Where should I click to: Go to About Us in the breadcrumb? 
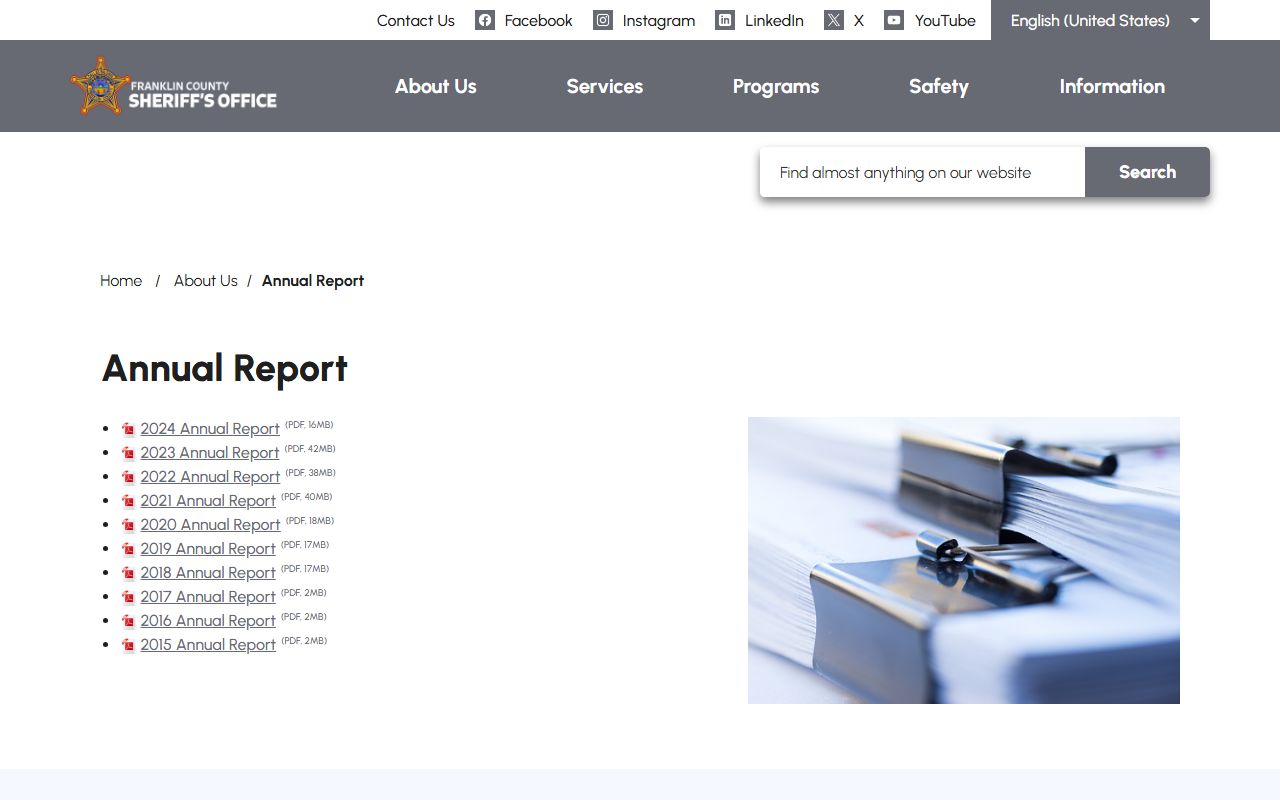[206, 281]
